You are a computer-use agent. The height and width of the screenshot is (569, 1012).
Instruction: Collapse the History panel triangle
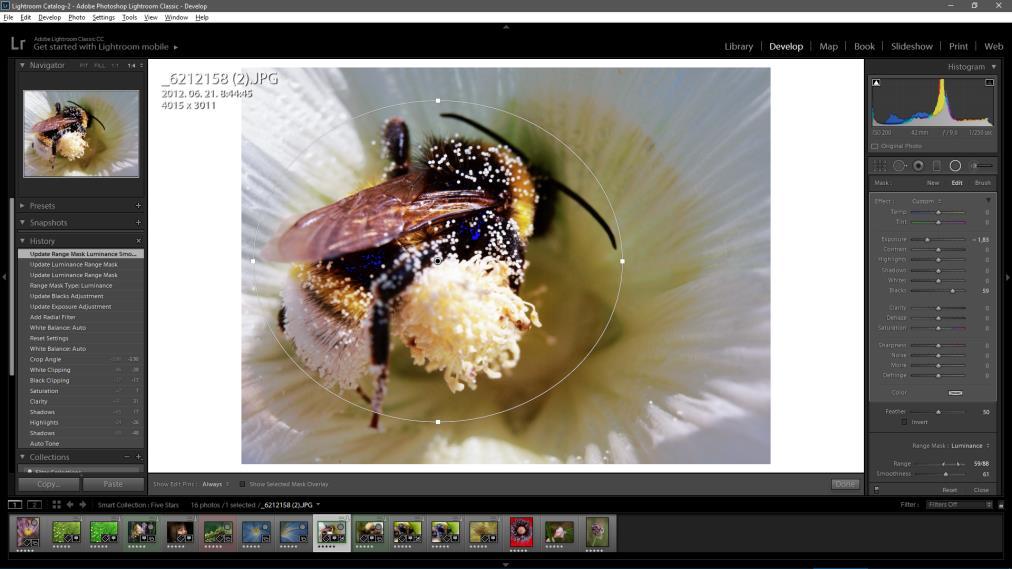coord(22,241)
